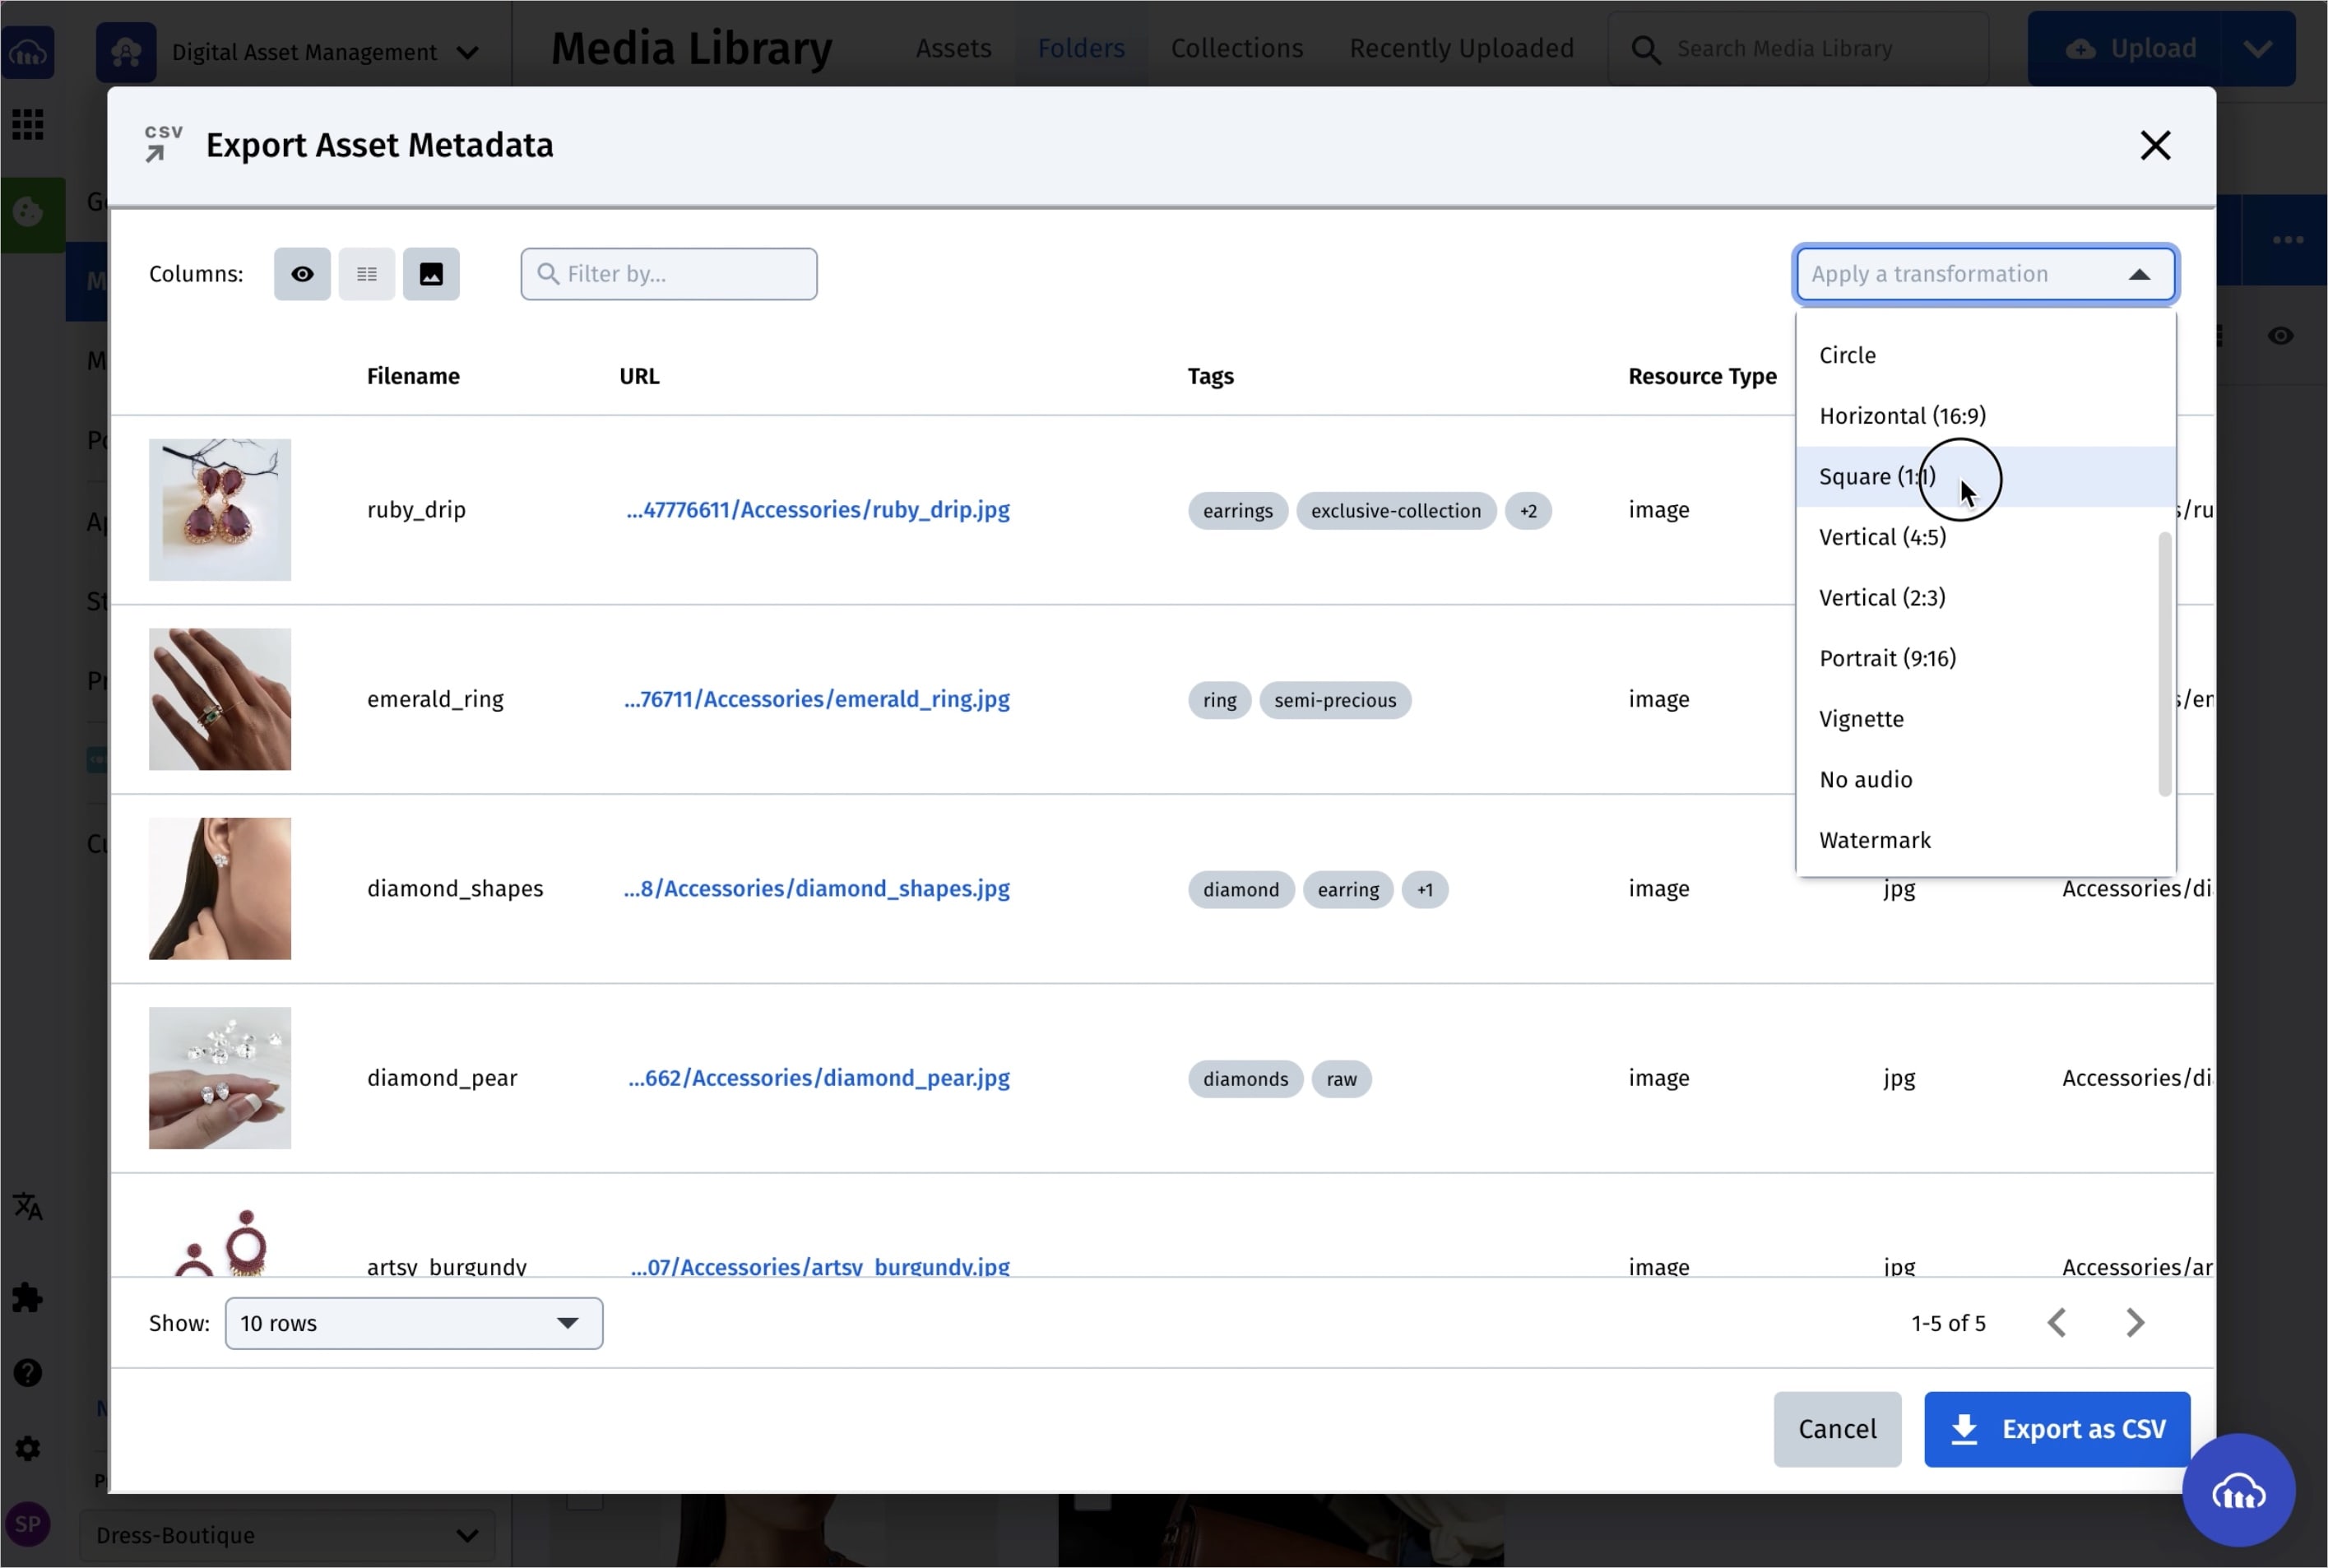Click the help icon in the sidebar
Image resolution: width=2328 pixels, height=1568 pixels.
pos(28,1371)
